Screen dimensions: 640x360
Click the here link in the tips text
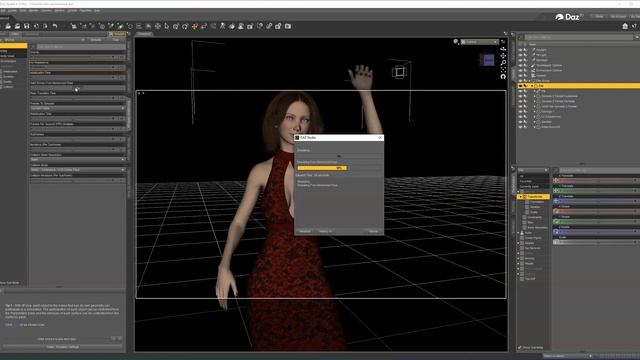[16, 325]
